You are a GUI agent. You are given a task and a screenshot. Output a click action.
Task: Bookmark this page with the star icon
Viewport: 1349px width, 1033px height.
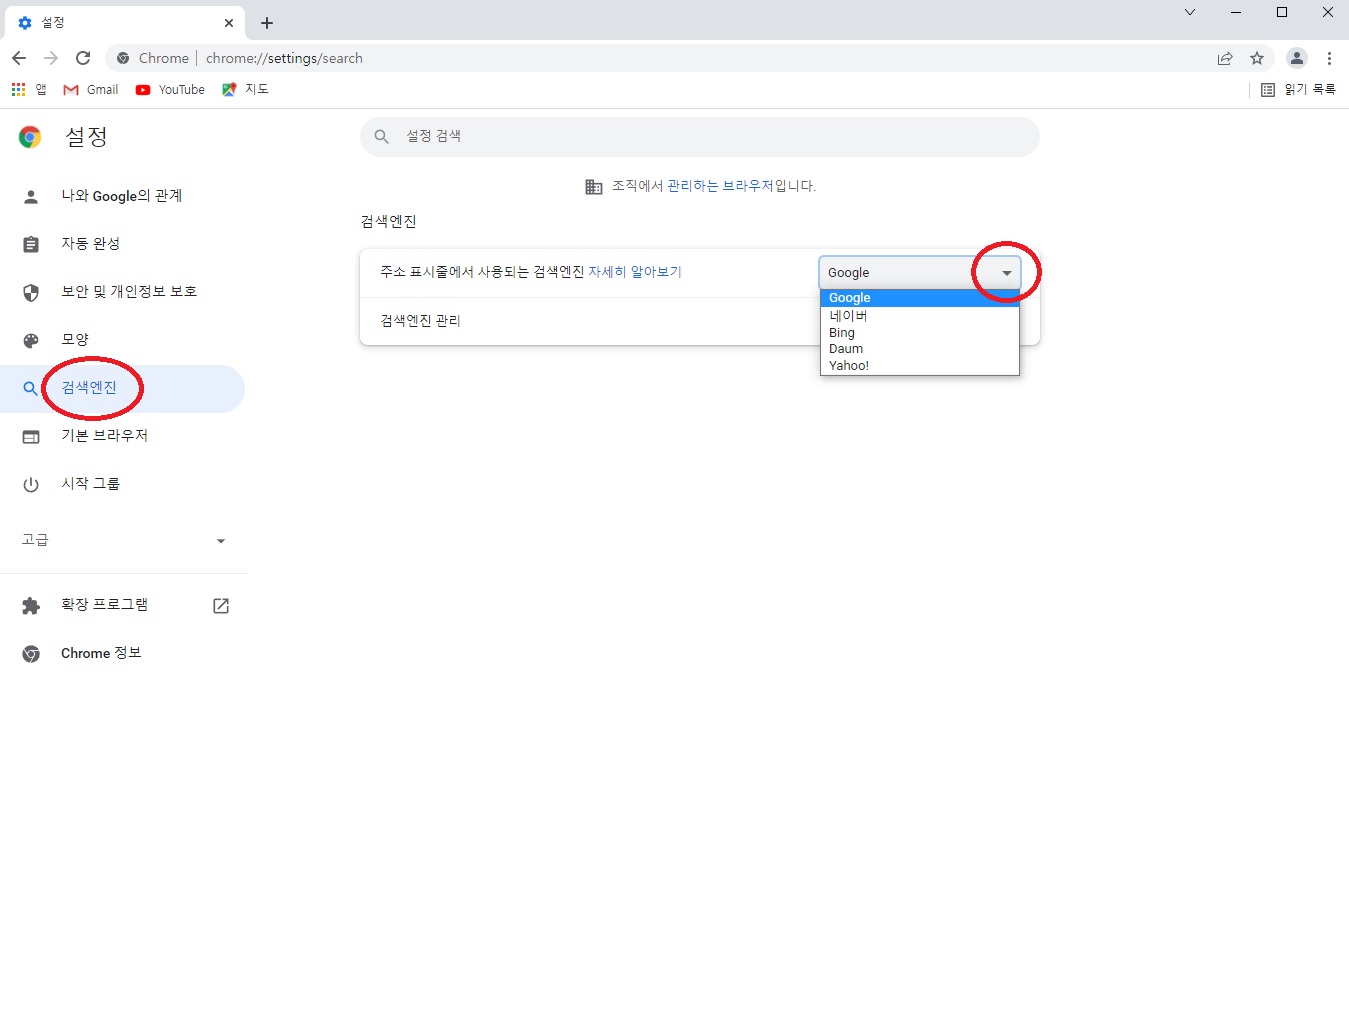click(x=1257, y=58)
